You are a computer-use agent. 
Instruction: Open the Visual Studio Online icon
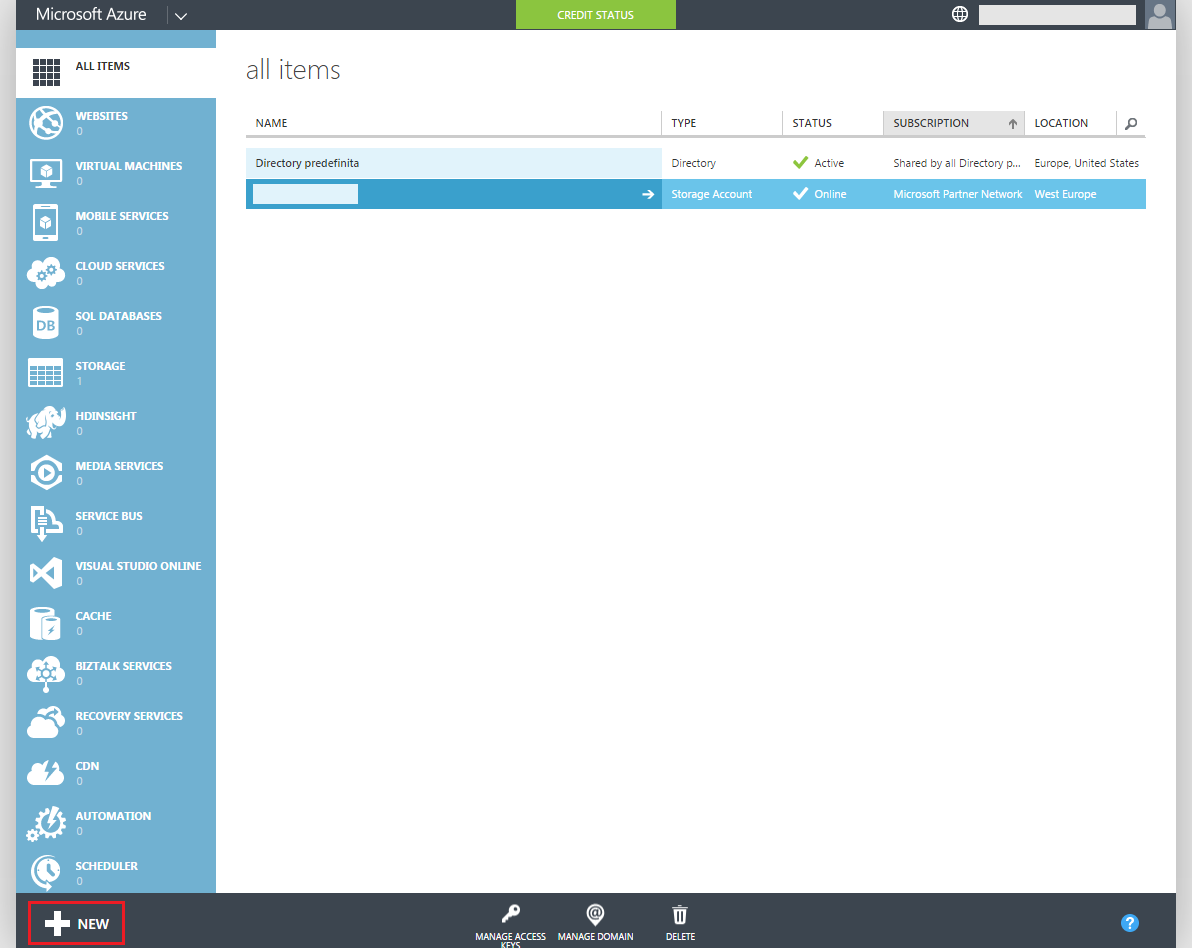[46, 573]
